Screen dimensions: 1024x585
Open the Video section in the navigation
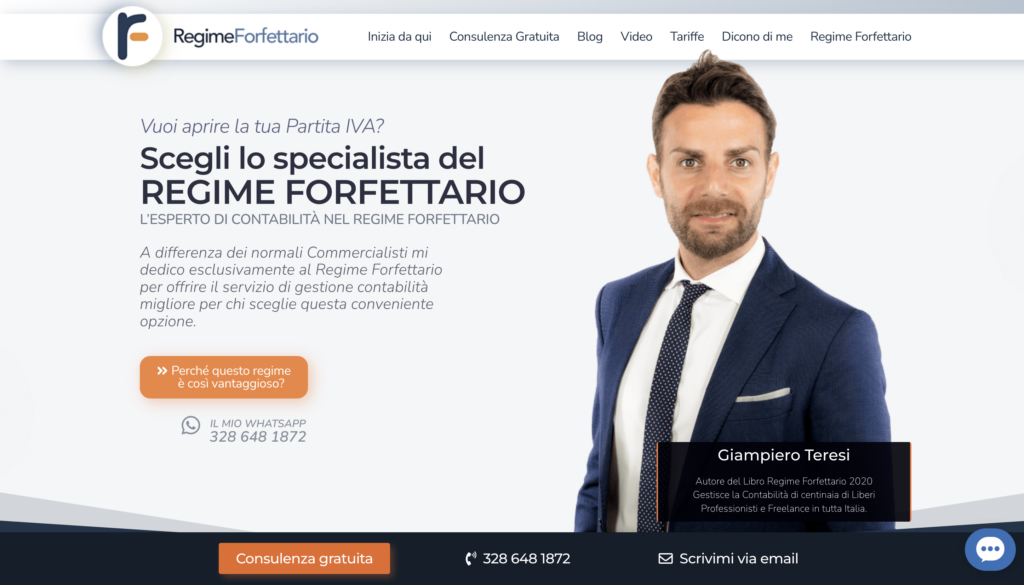636,37
